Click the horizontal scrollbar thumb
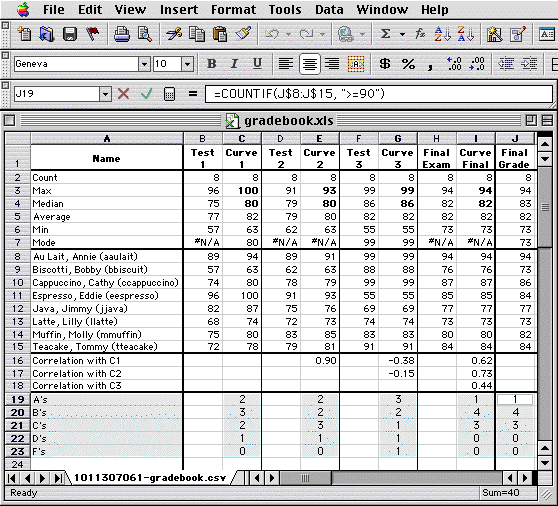 pyautogui.click(x=305, y=478)
